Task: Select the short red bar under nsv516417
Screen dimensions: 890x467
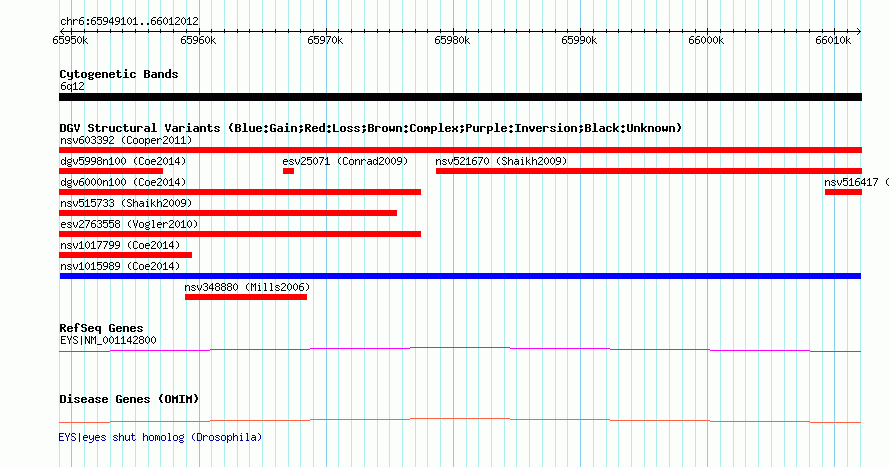Action: click(x=843, y=192)
